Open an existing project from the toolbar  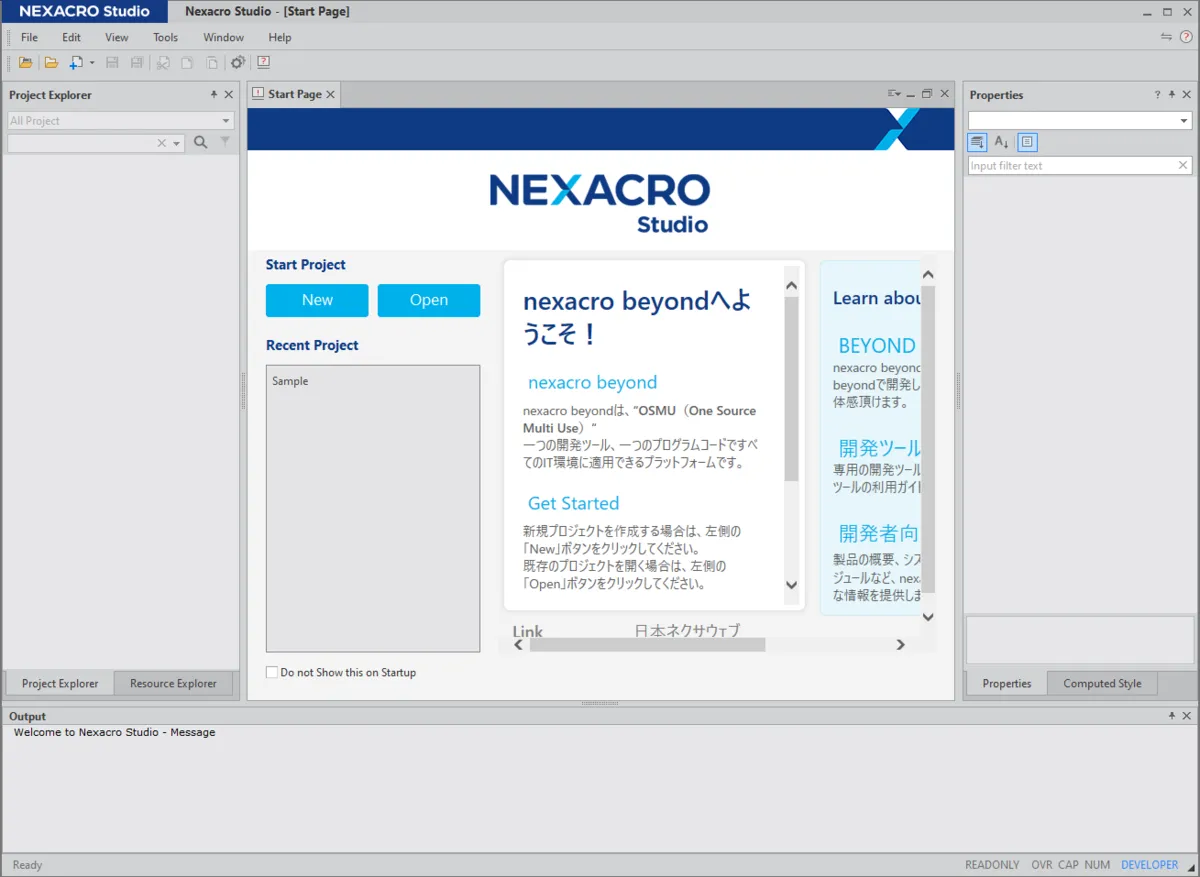click(x=25, y=62)
